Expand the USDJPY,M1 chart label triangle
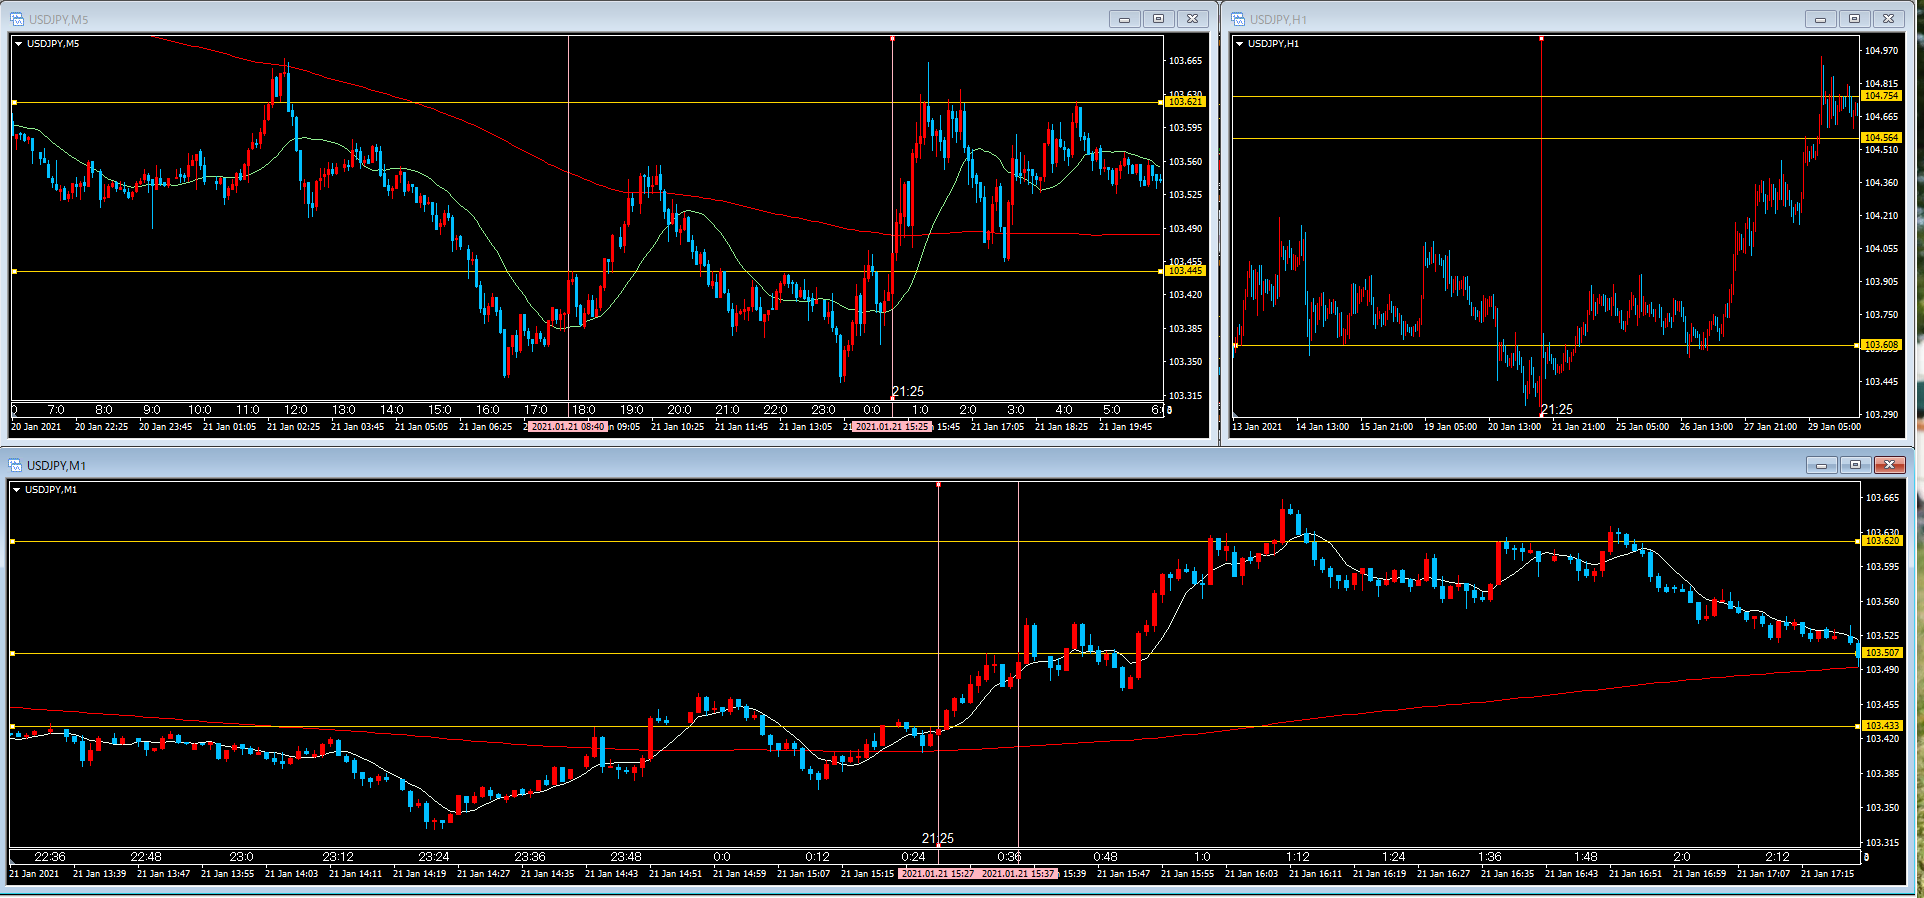Viewport: 1924px width, 898px height. (17, 490)
